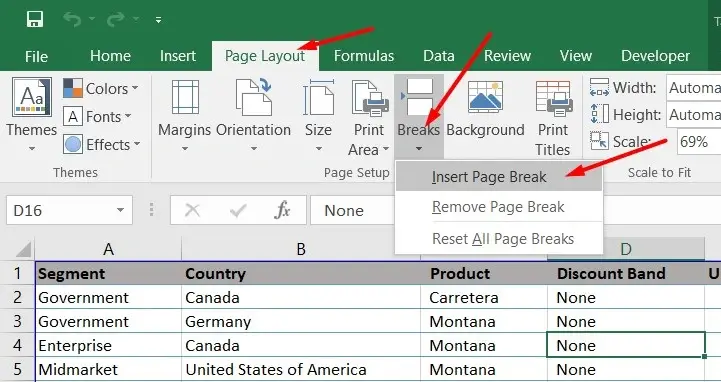Choose Insert Page Break from menu
Screen dimensions: 721x382
point(499,177)
